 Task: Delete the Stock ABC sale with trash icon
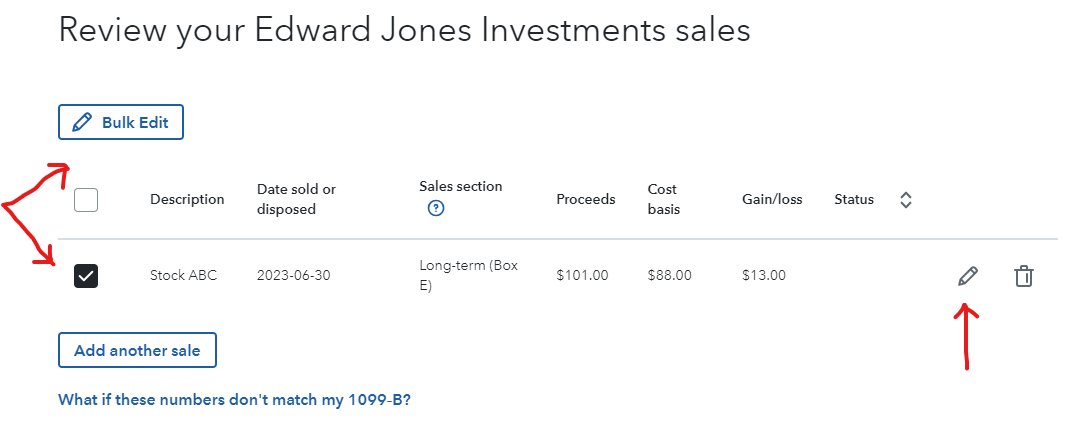click(1023, 276)
